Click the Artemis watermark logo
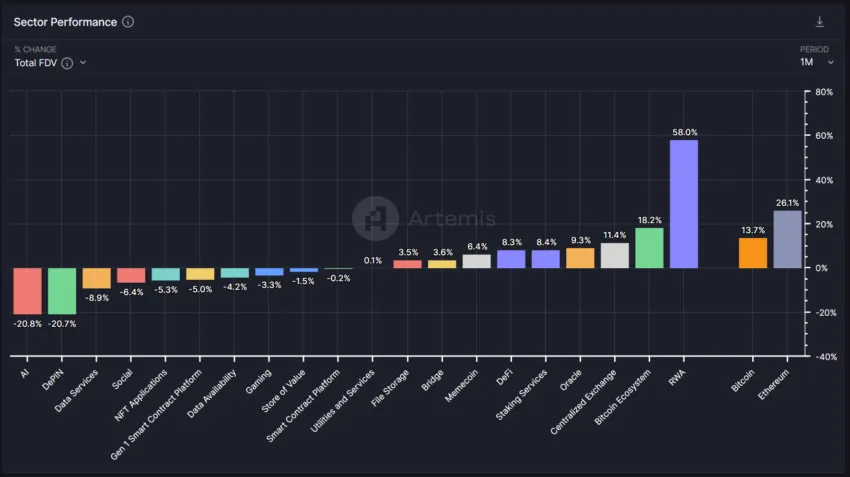Image resolution: width=850 pixels, height=477 pixels. 375,218
